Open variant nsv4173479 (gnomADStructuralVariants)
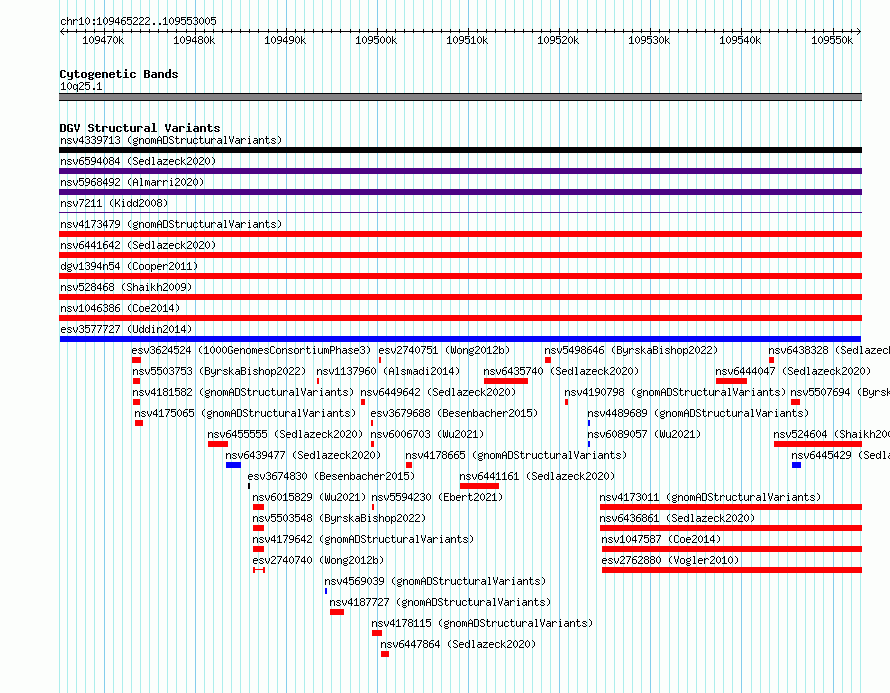The image size is (890, 693). coord(171,224)
